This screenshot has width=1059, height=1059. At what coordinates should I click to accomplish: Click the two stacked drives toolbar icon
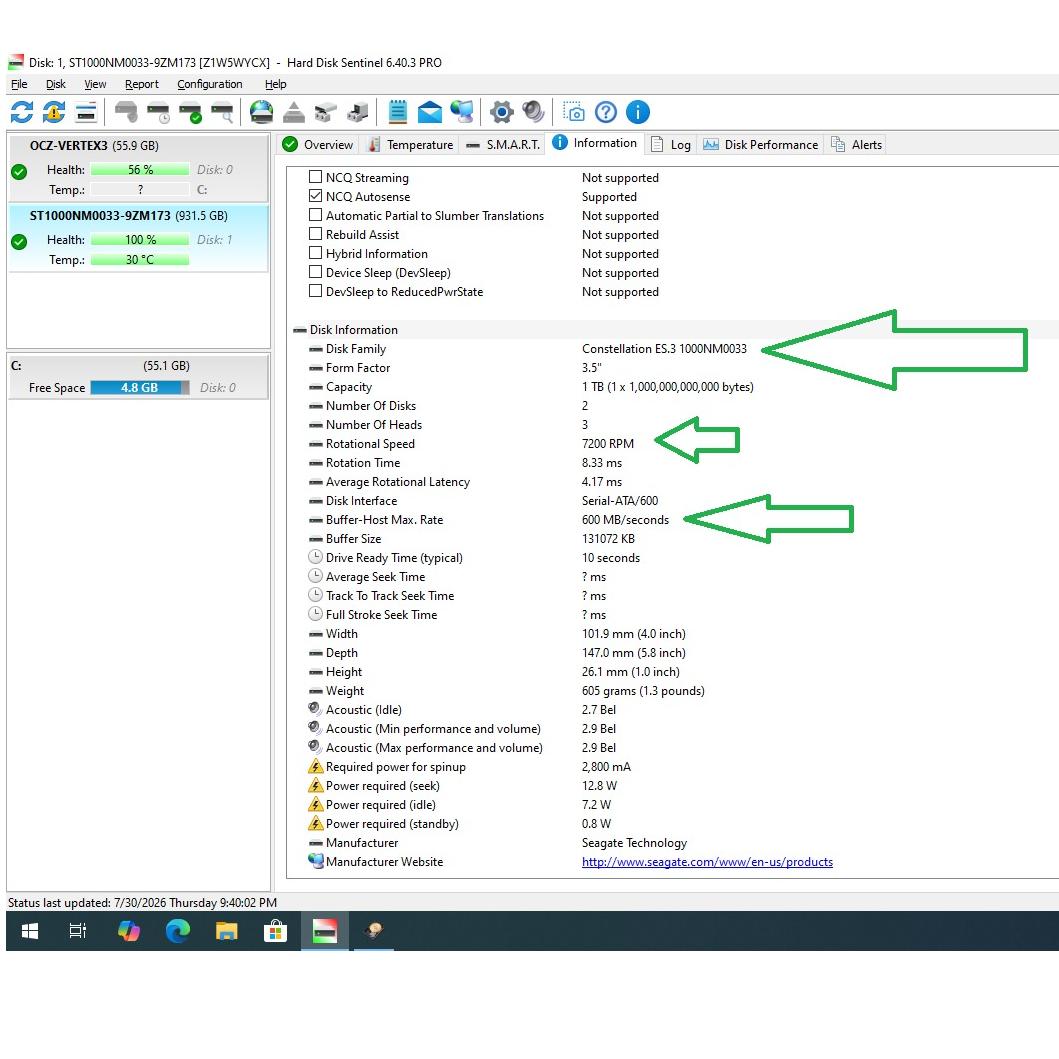point(326,112)
